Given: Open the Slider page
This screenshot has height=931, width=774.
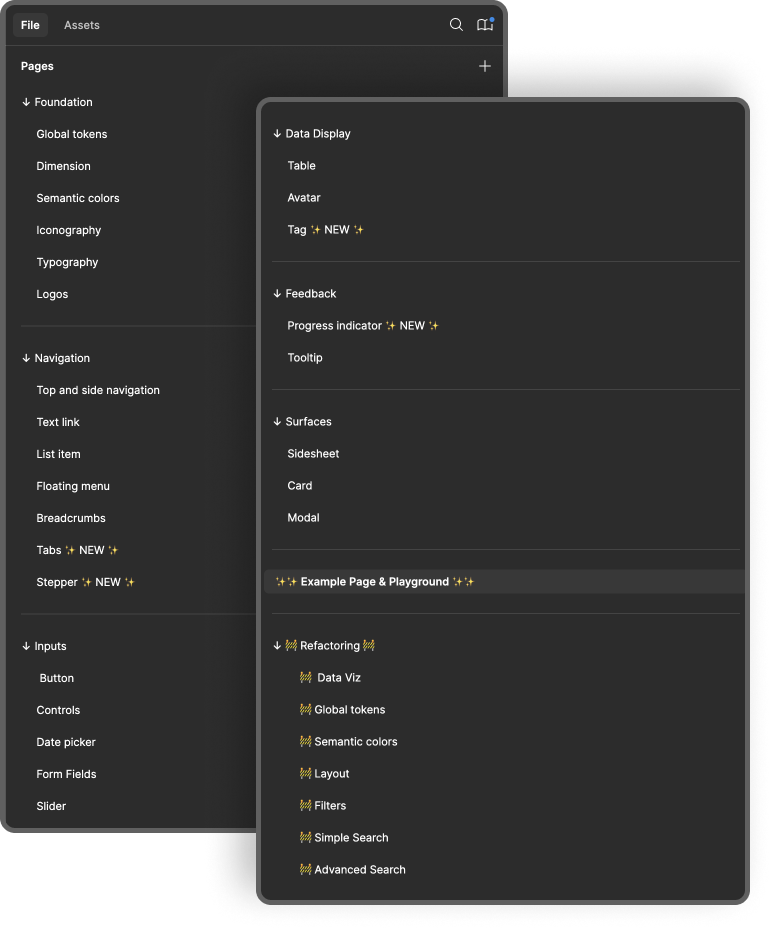Looking at the screenshot, I should tap(51, 806).
